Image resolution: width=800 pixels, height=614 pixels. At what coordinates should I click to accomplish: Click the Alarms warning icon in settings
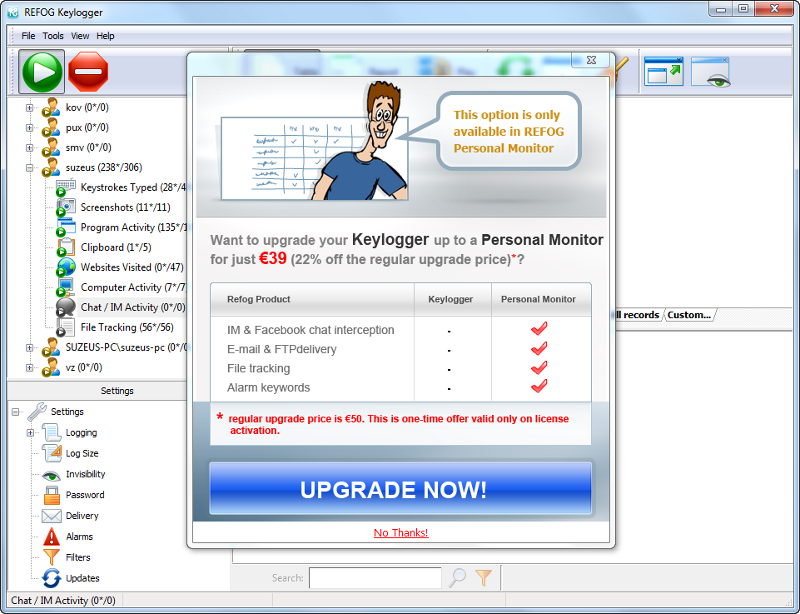pyautogui.click(x=51, y=537)
